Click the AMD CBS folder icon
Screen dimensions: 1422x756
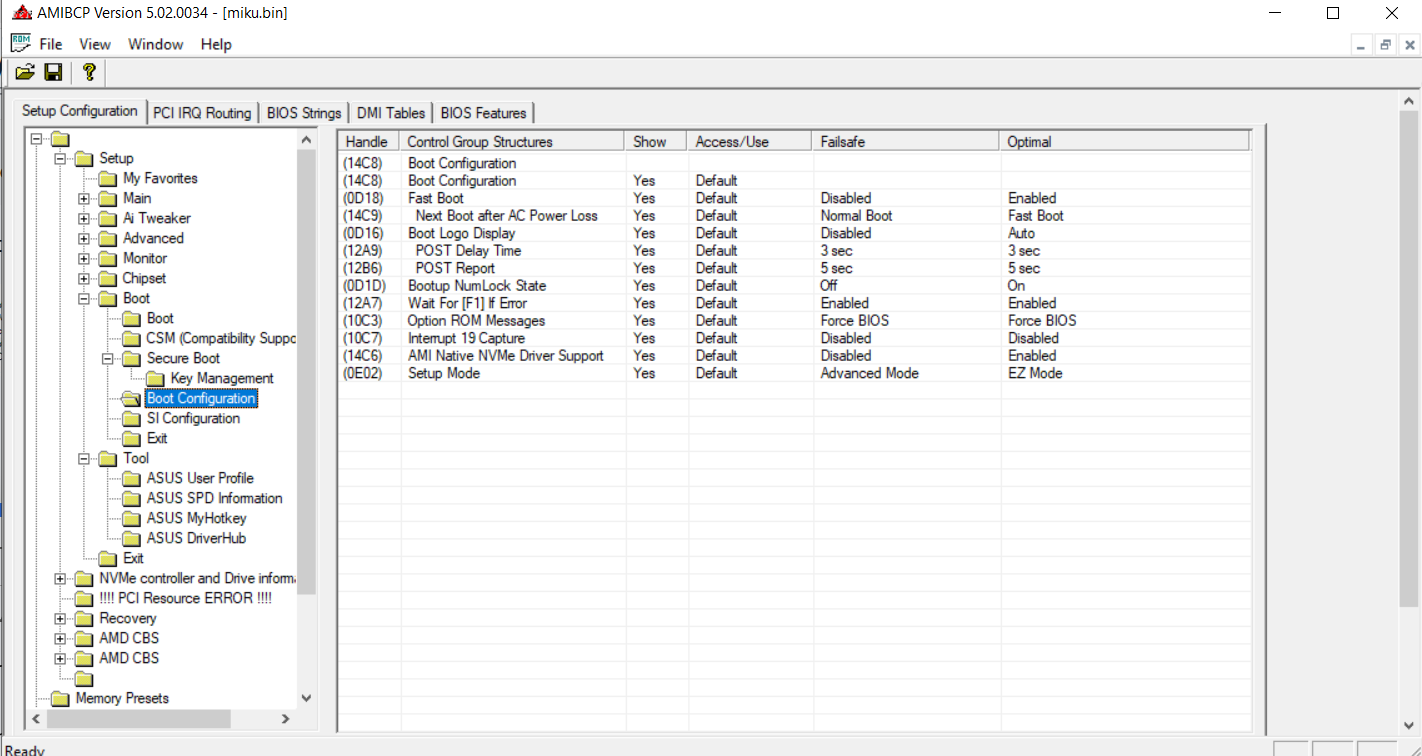tap(84, 638)
